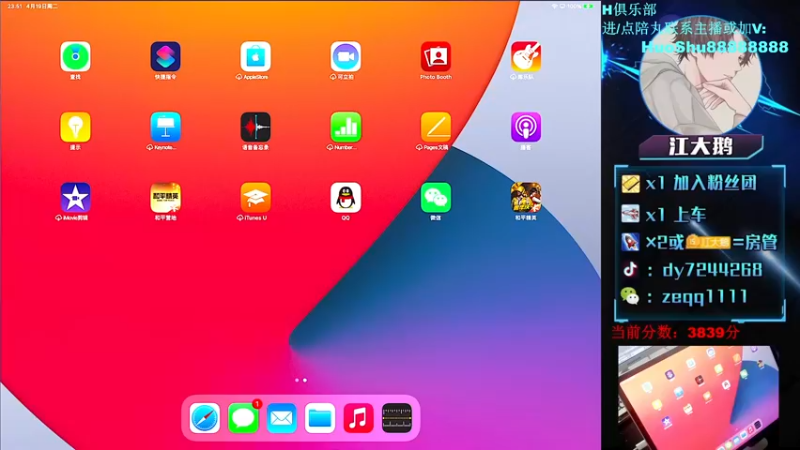Launch the Numbers app
Image resolution: width=800 pixels, height=450 pixels.
[345, 127]
